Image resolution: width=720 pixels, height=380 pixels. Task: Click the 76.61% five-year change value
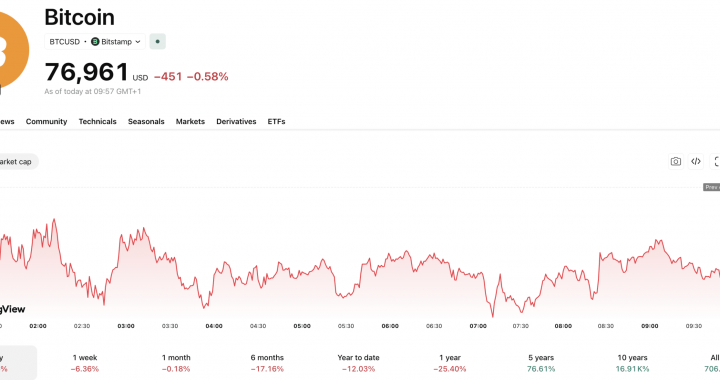[541, 369]
